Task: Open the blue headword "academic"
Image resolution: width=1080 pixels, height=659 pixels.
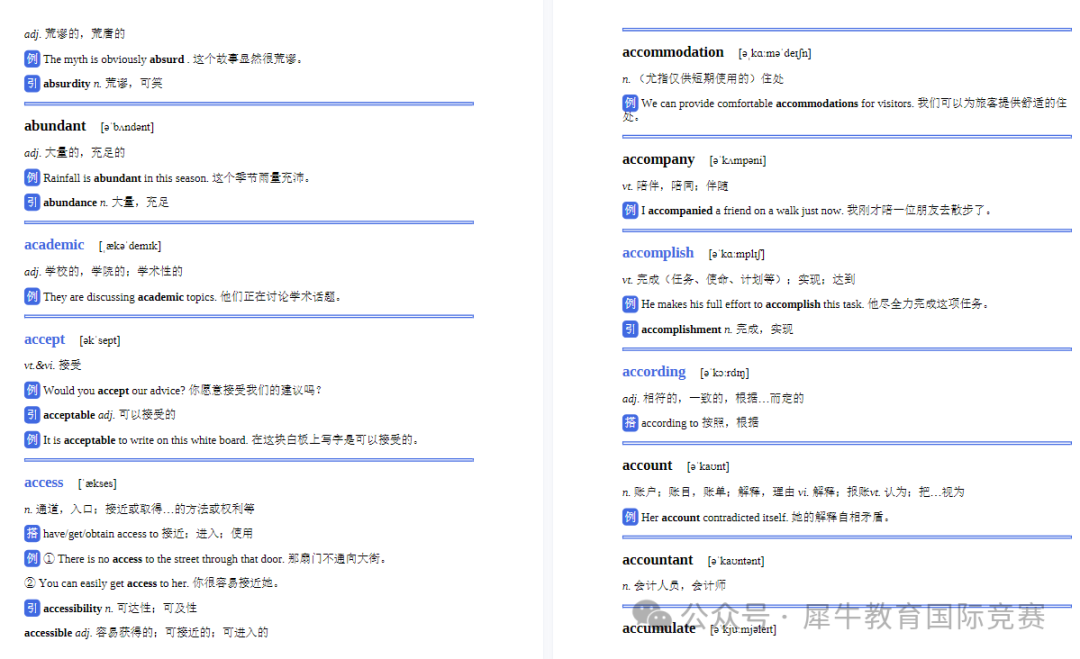Action: coord(54,244)
